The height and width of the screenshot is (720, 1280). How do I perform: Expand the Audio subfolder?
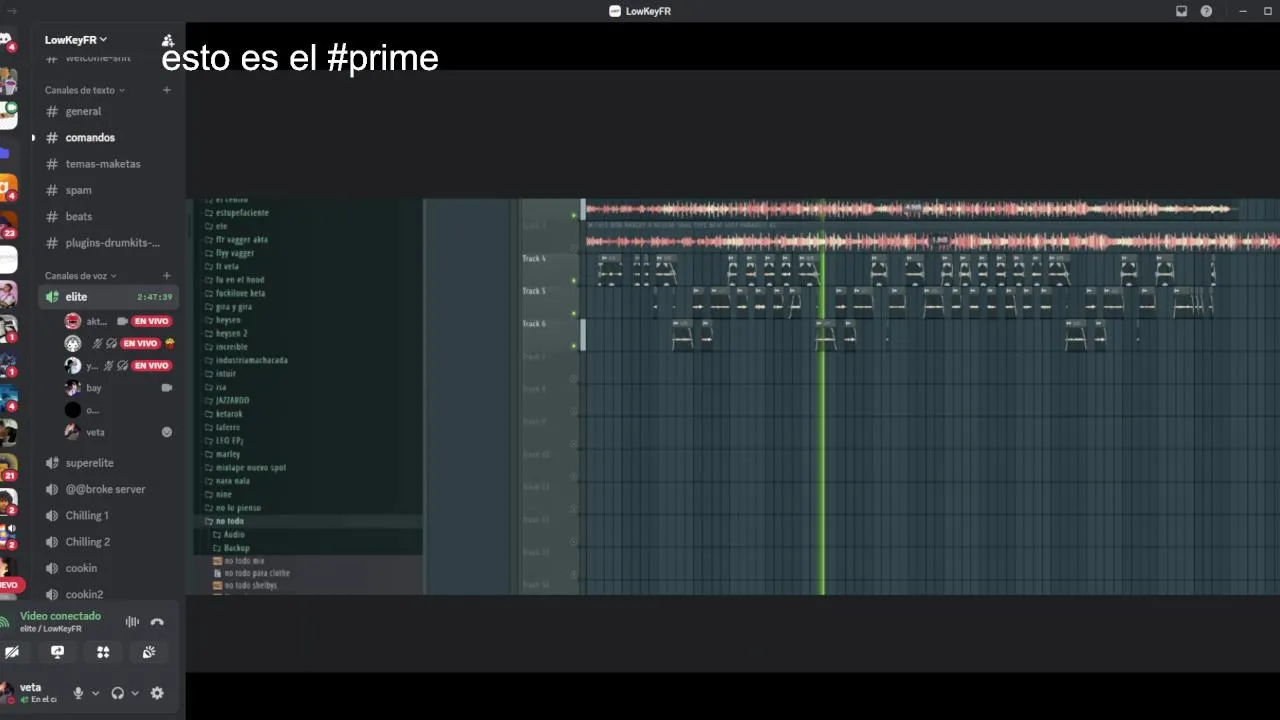tap(234, 535)
